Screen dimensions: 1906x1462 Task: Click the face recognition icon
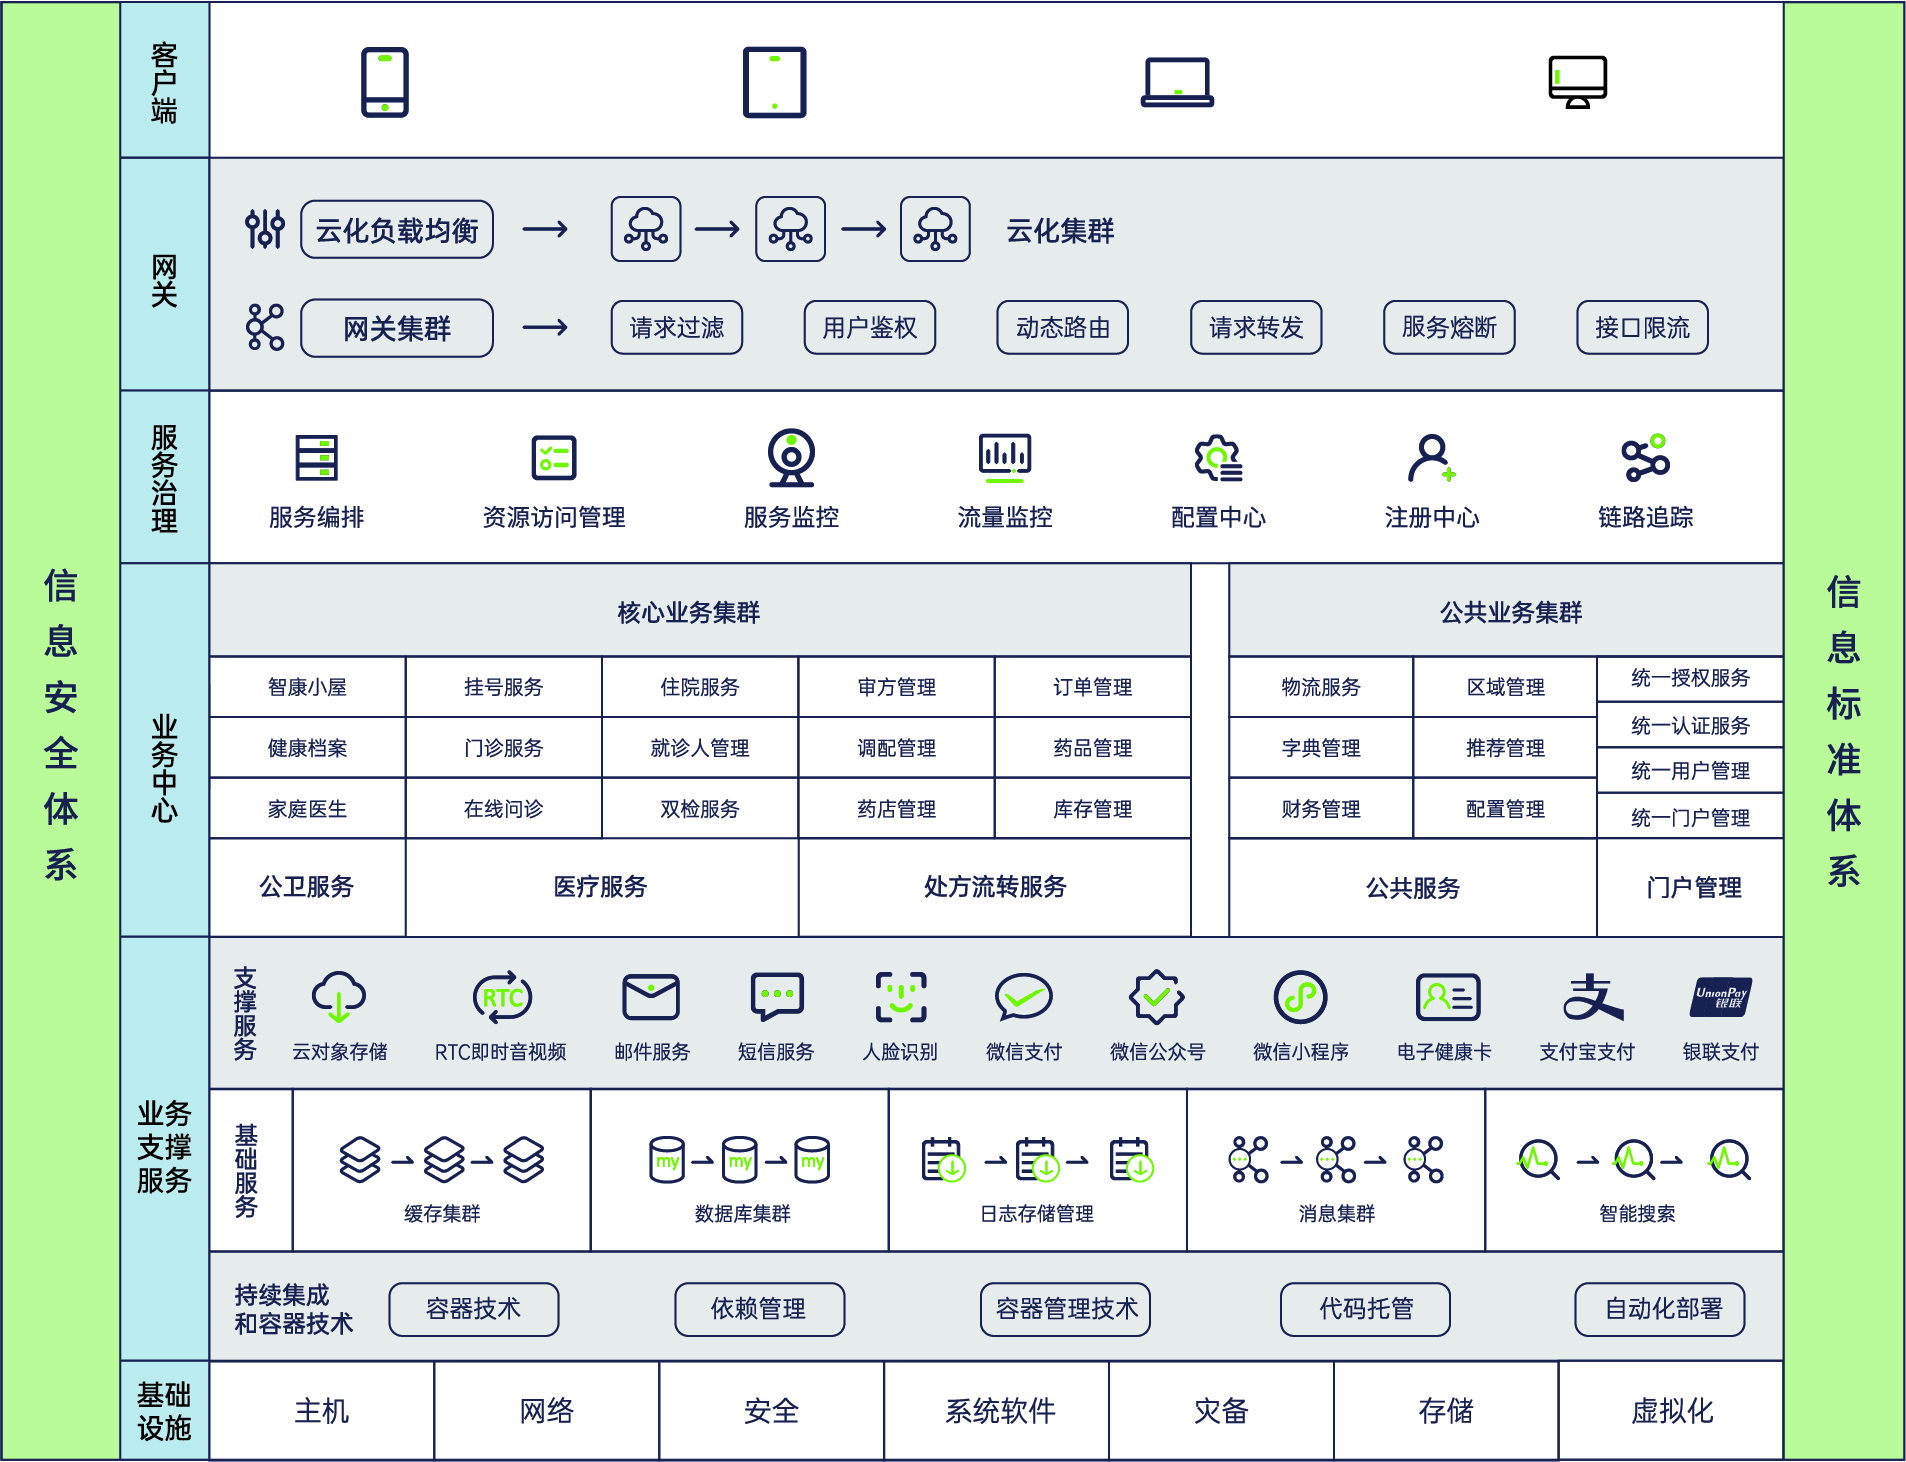pyautogui.click(x=900, y=997)
